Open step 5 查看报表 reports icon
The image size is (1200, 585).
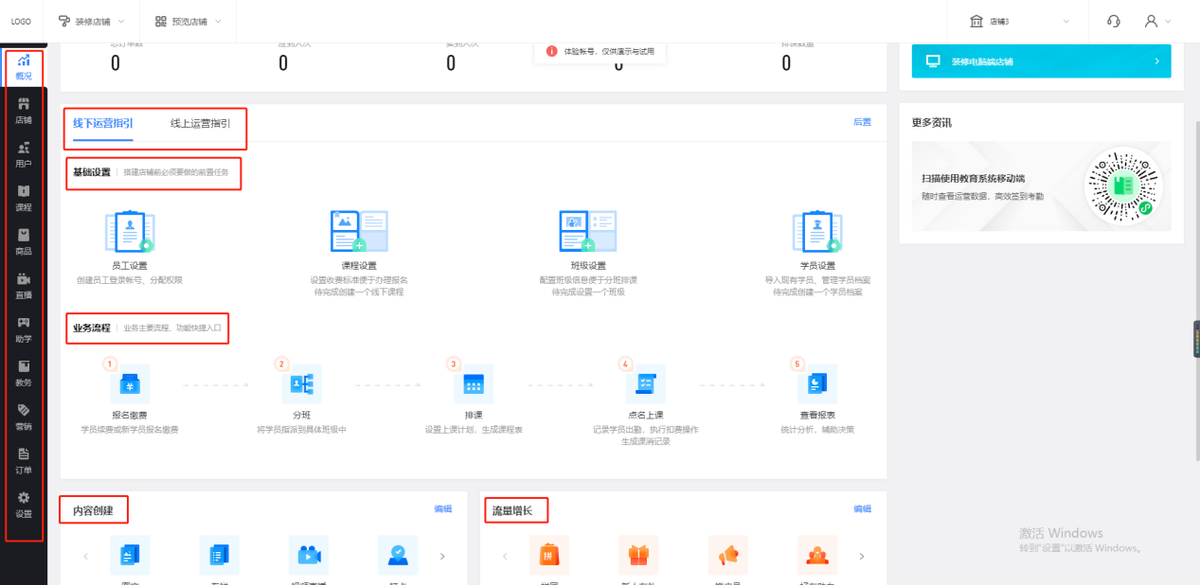(x=817, y=385)
